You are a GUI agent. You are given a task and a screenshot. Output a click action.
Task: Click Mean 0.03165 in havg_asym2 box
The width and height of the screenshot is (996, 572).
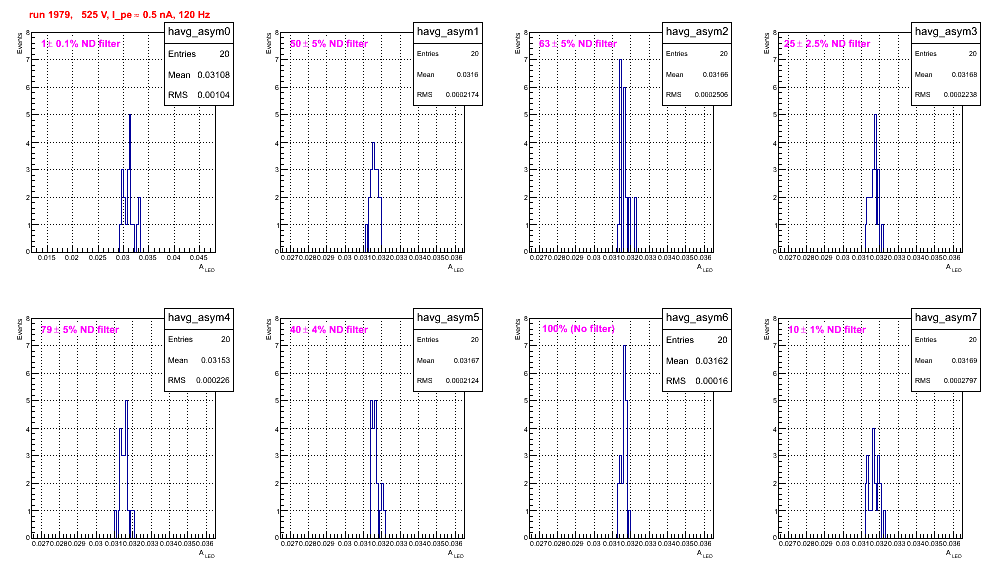point(697,74)
